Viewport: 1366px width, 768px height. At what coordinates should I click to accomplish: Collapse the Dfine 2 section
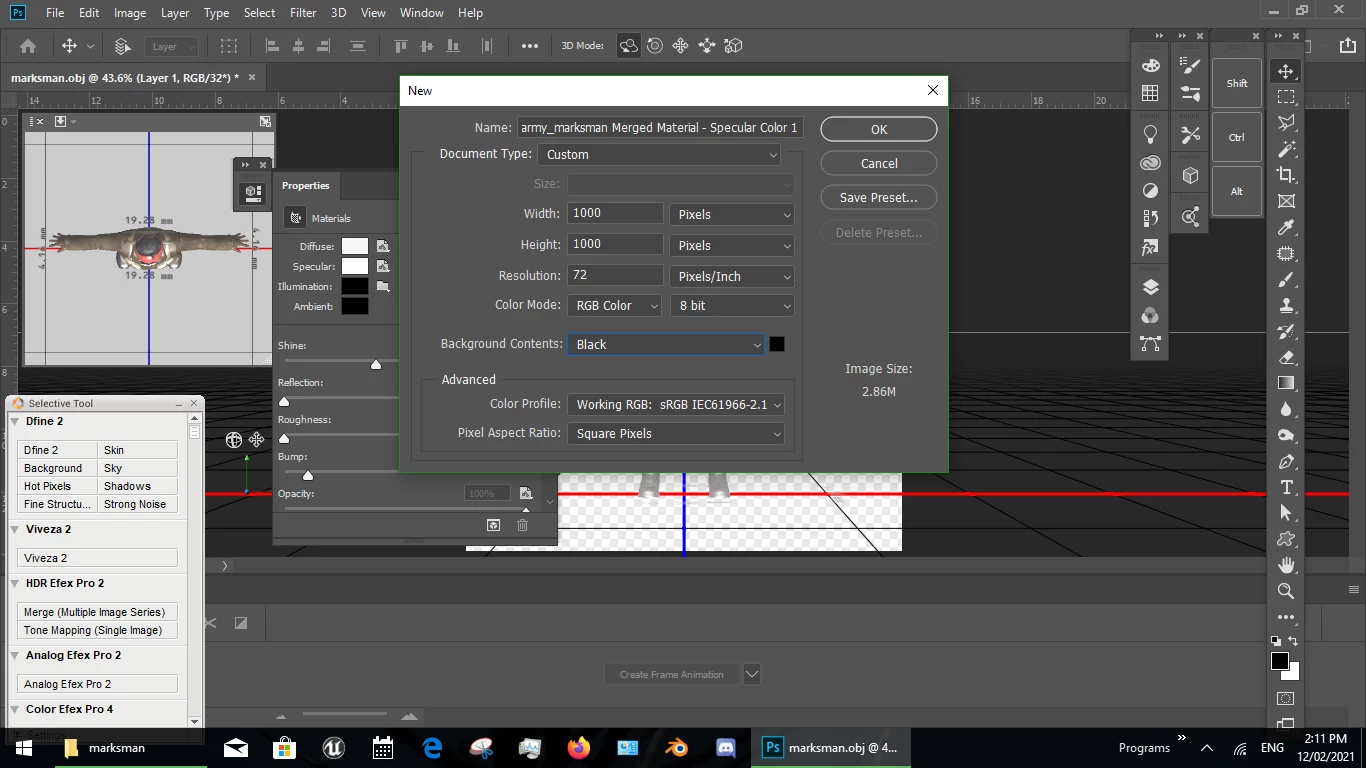[x=15, y=421]
